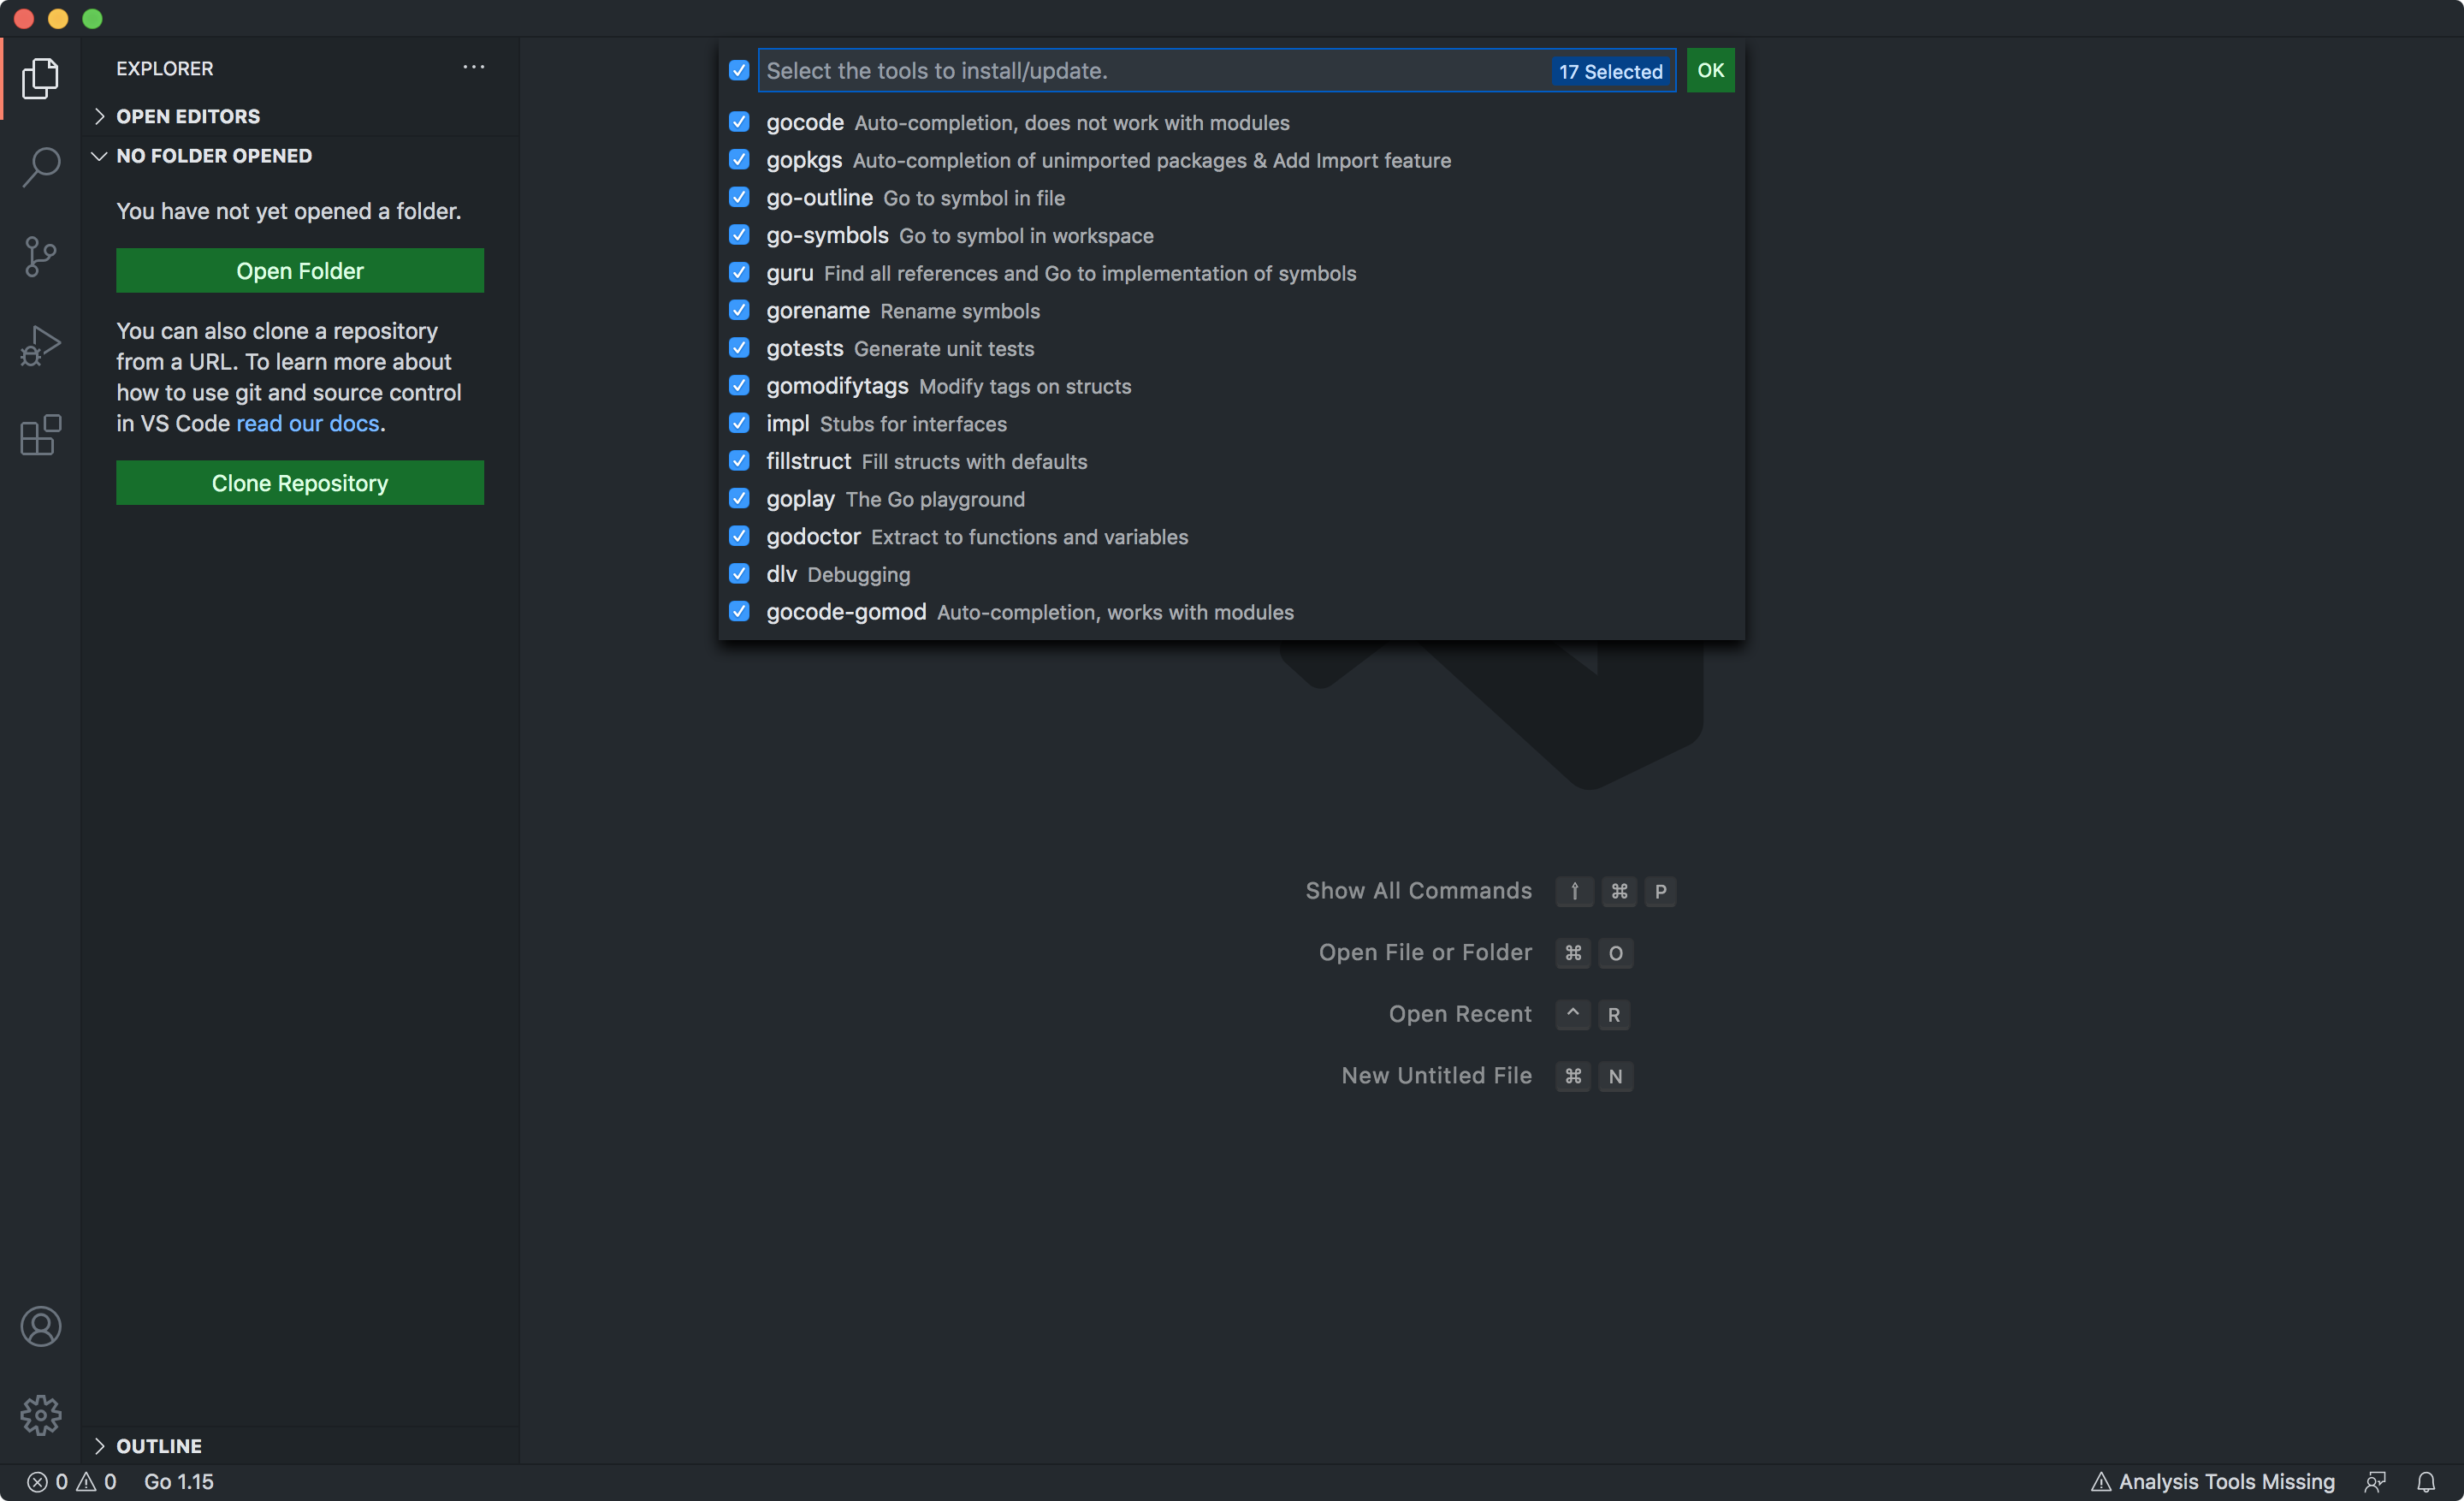Open the Source Control view

[40, 257]
